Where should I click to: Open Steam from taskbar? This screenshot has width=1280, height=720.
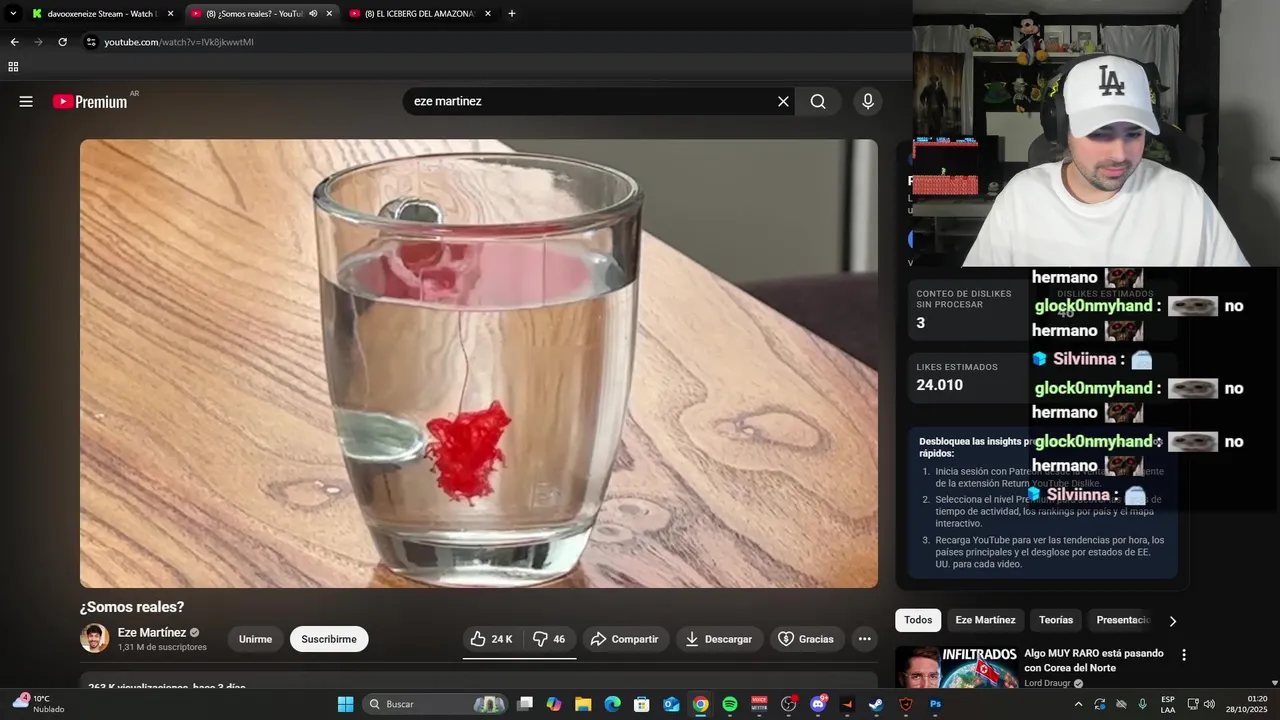[x=876, y=704]
